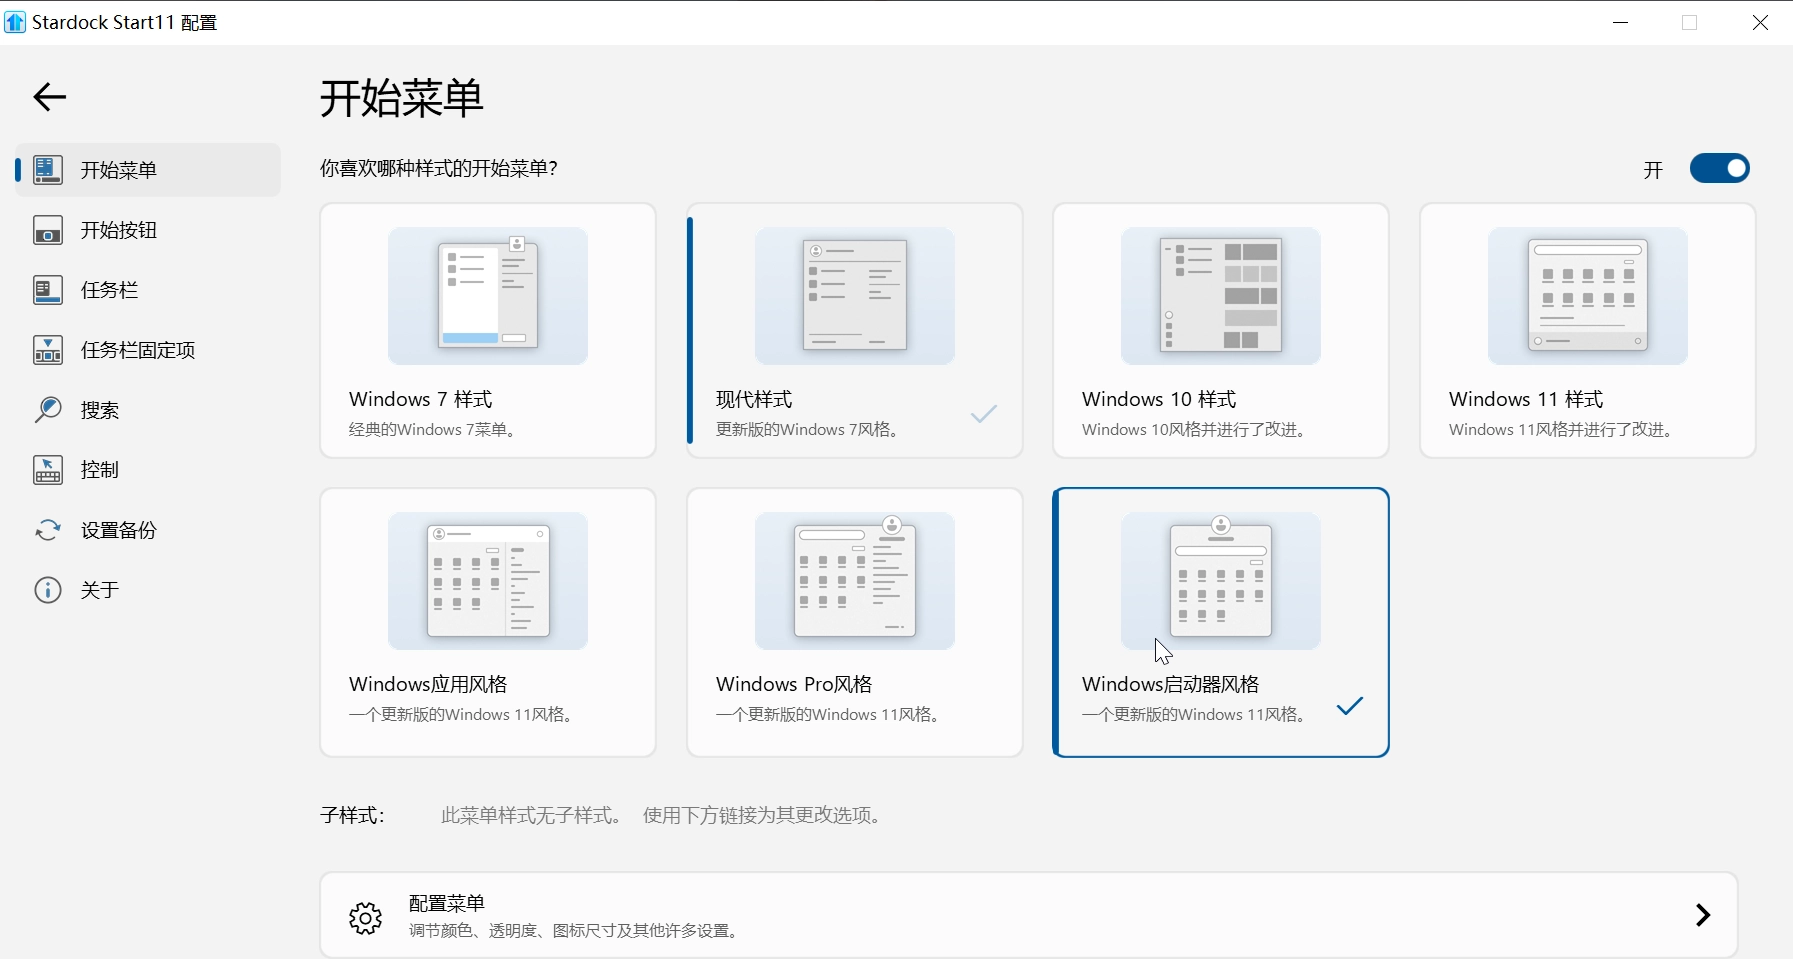Click the Windows 7 样式 card title

pos(421,399)
